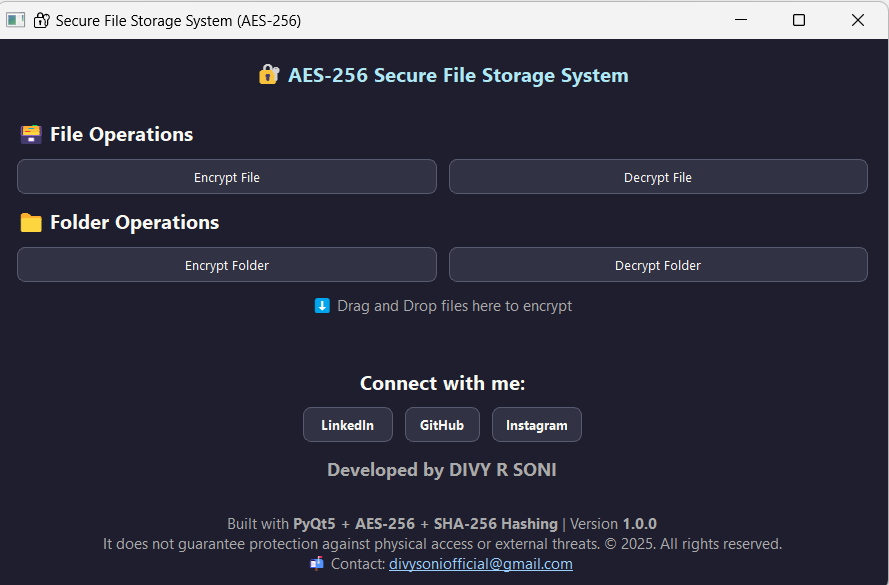Click the Drag and Drop files text area
Screen dimensions: 889x585
click(x=454, y=306)
